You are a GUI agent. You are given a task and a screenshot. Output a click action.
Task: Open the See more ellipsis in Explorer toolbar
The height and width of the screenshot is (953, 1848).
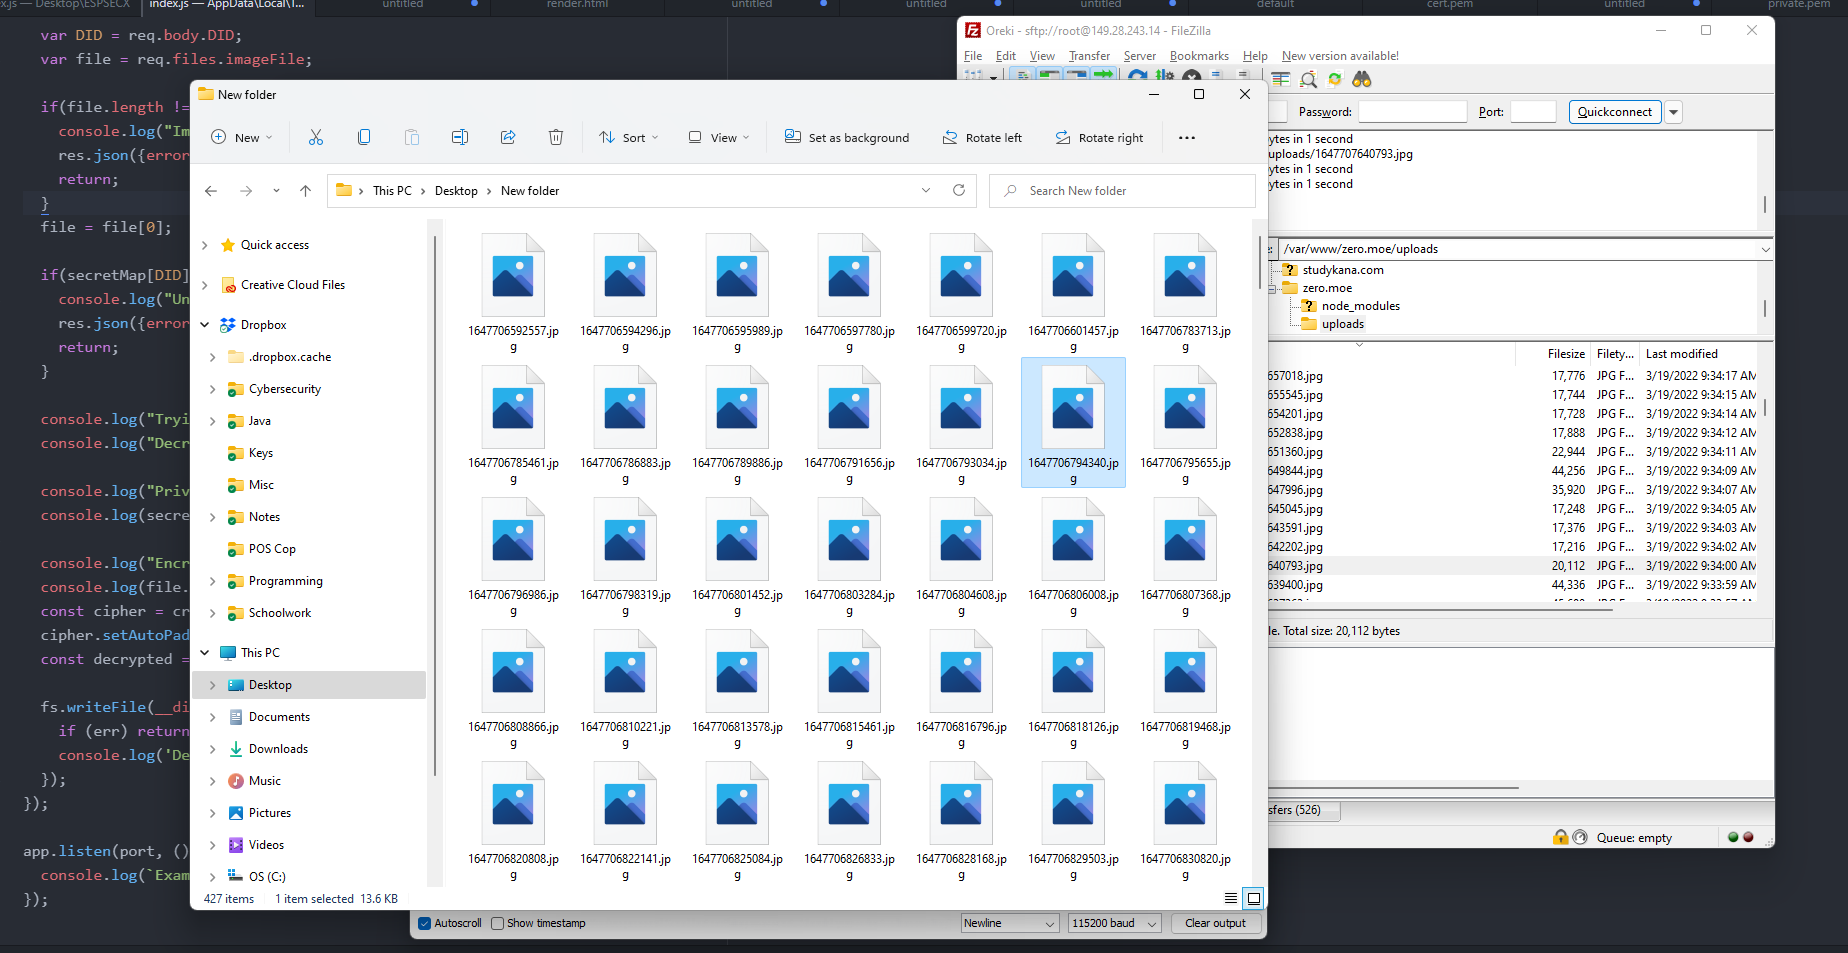pos(1187,137)
